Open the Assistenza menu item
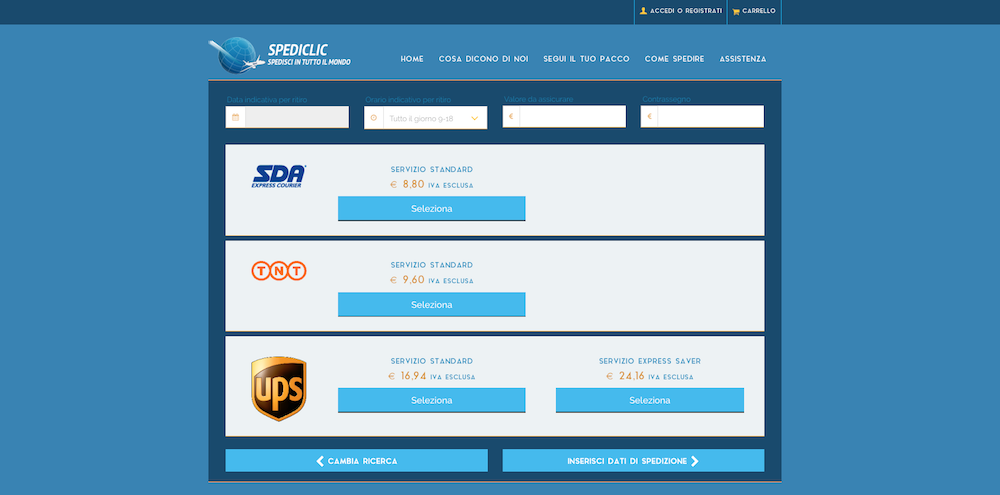1000x495 pixels. tap(743, 59)
